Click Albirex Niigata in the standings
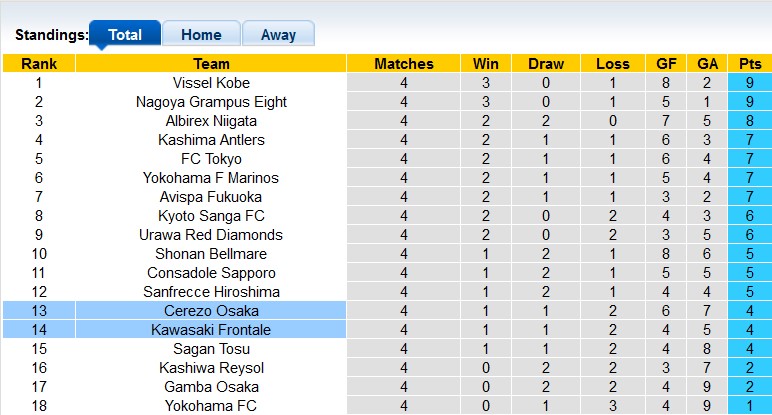772x415 pixels. tap(211, 121)
